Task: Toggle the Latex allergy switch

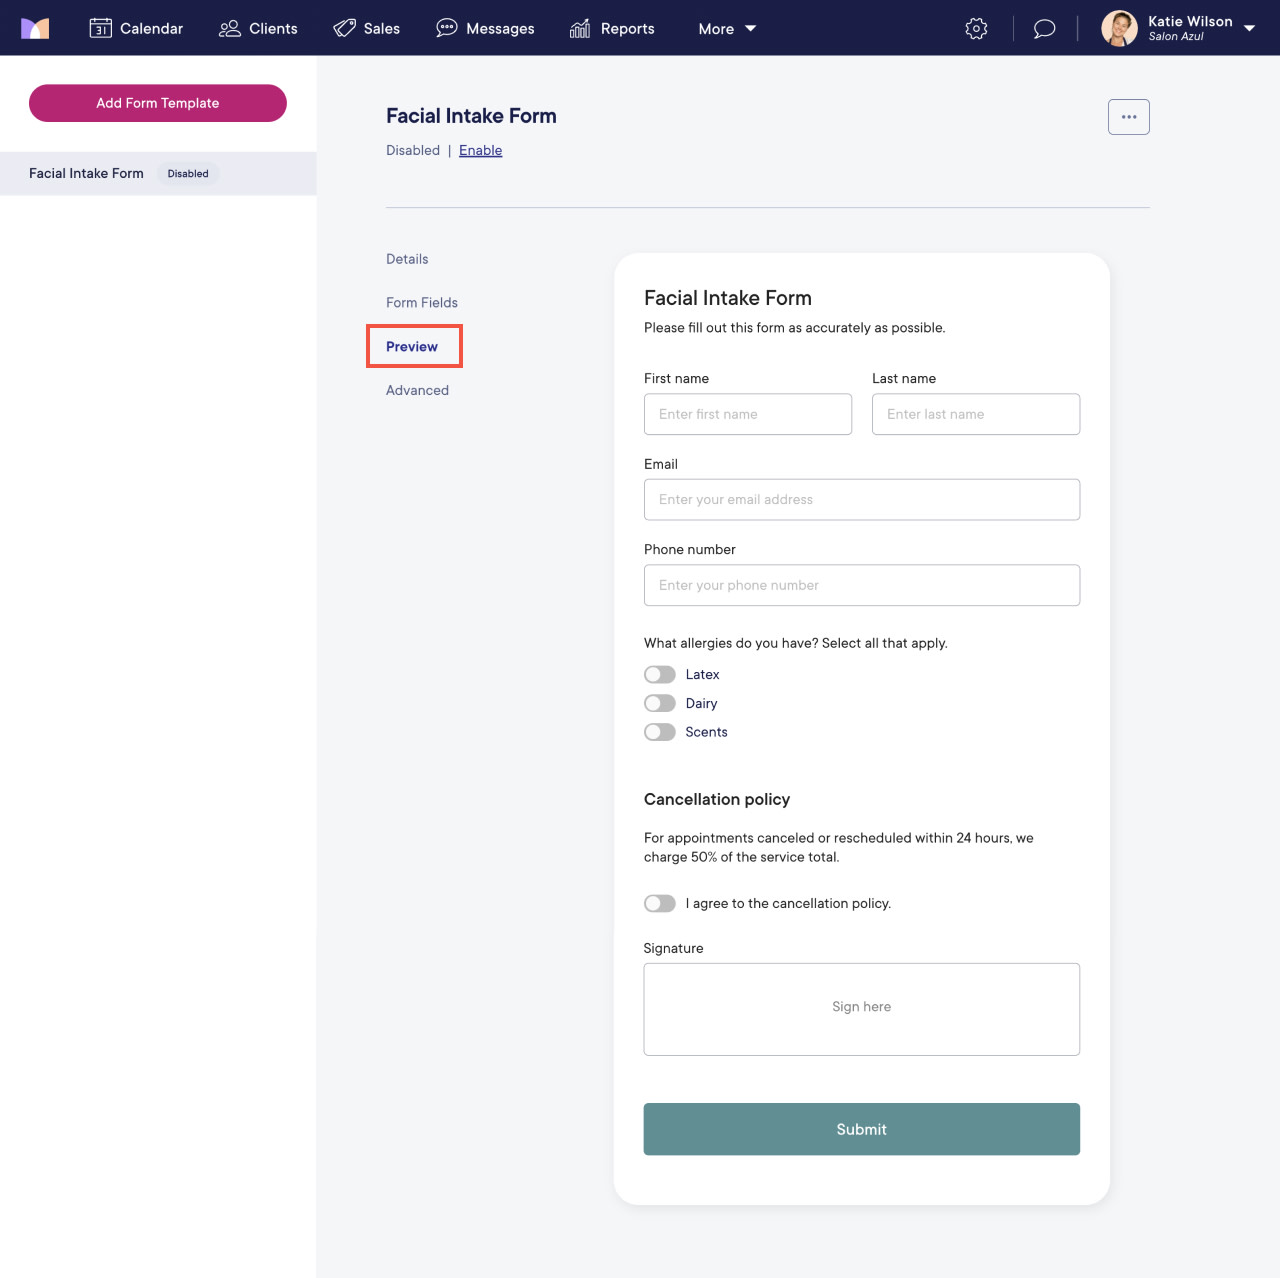Action: pos(659,674)
